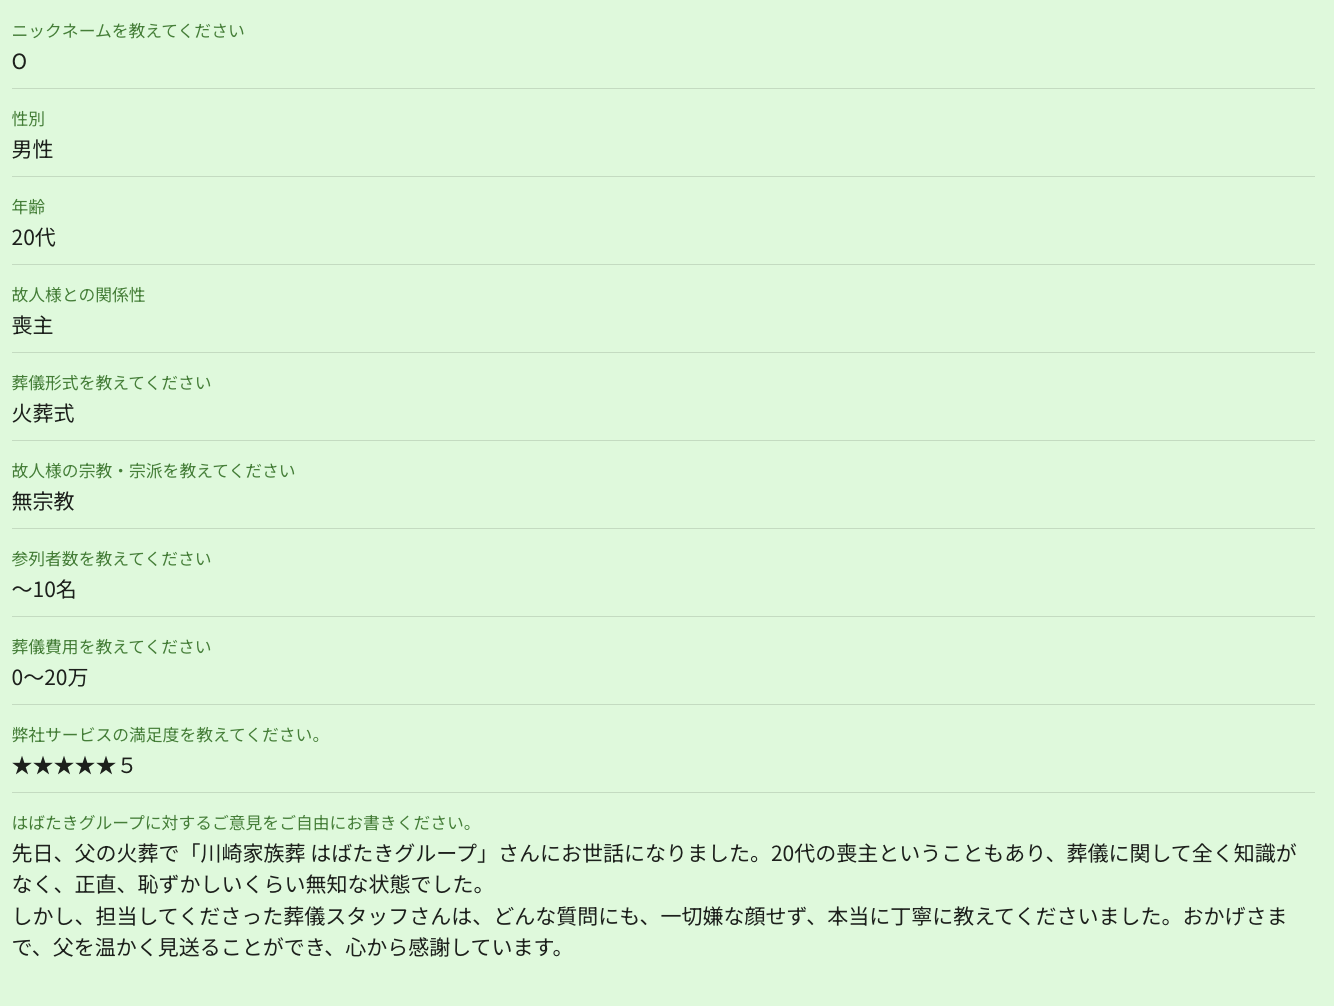Click the 故人様との関係性 label
The height and width of the screenshot is (1006, 1334).
tap(78, 295)
